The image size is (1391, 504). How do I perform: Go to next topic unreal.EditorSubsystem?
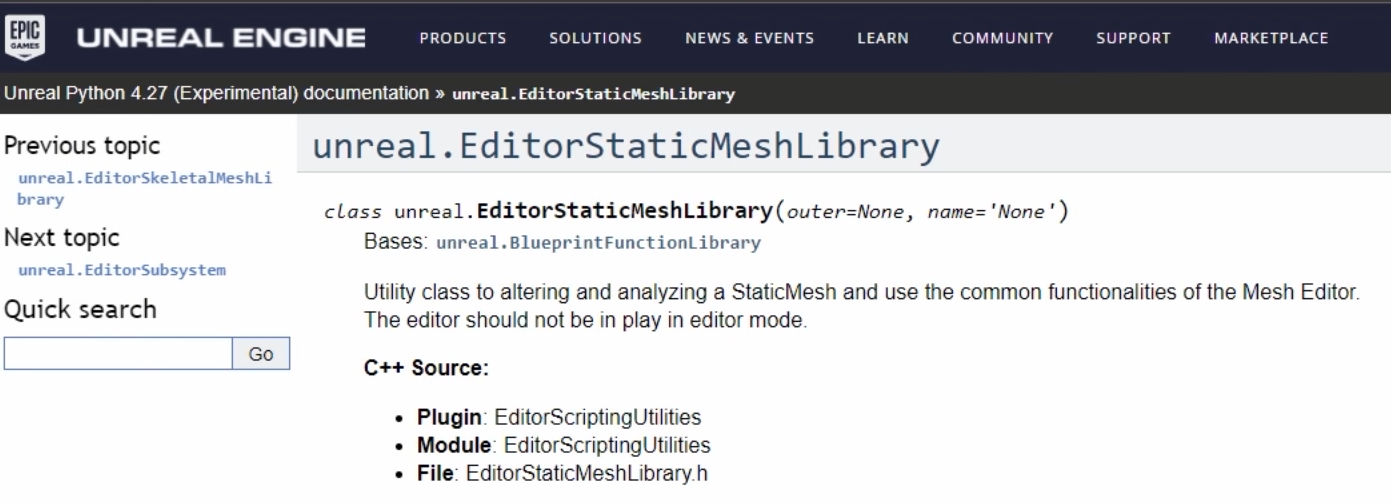pyautogui.click(x=122, y=270)
